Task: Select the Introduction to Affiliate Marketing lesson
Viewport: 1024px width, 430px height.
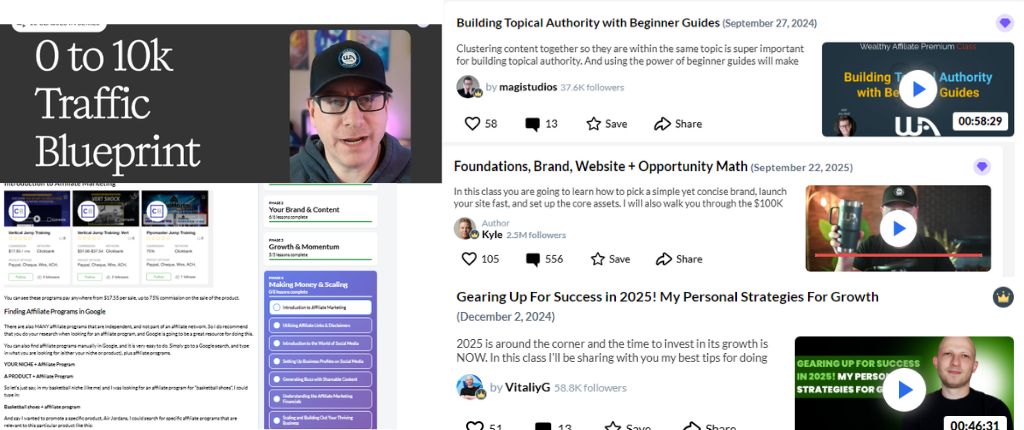Action: point(320,307)
